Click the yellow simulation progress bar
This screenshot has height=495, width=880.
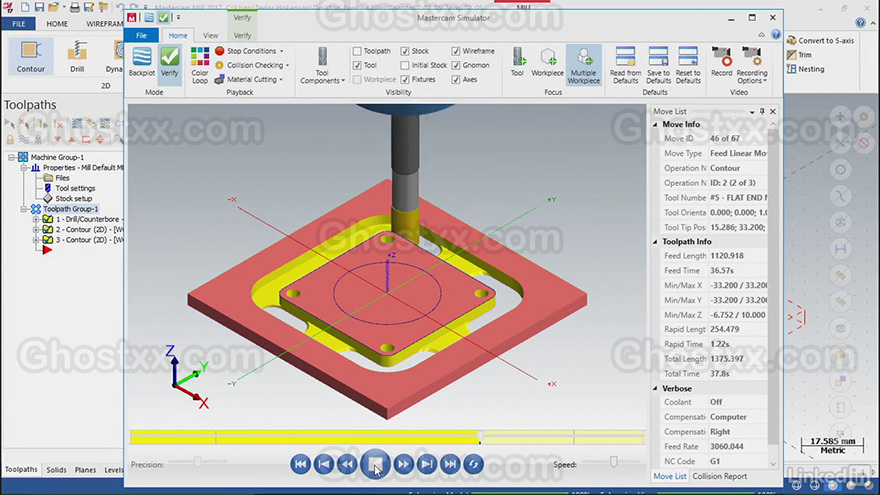[x=387, y=437]
